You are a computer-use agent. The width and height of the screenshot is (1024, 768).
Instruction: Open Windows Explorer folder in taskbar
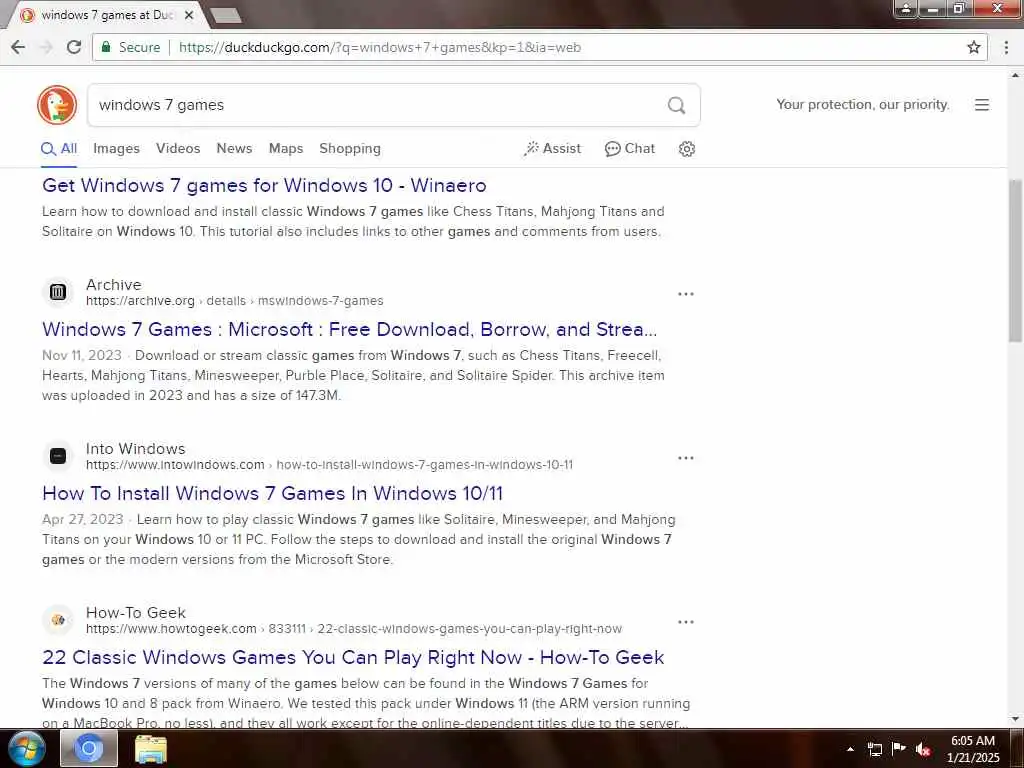pos(151,748)
